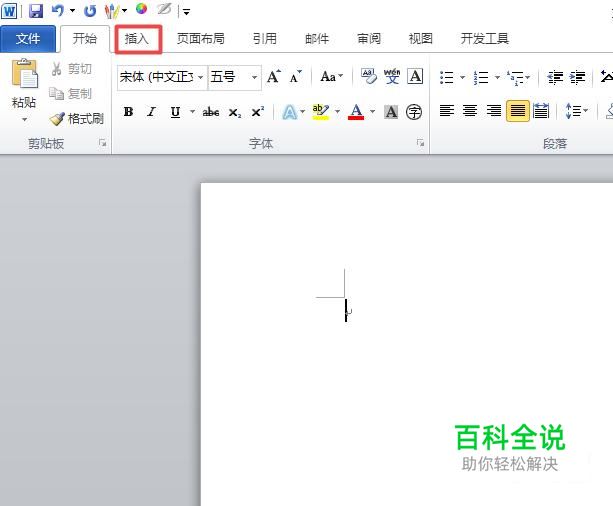
Task: Click the Character Border icon
Action: click(x=415, y=76)
